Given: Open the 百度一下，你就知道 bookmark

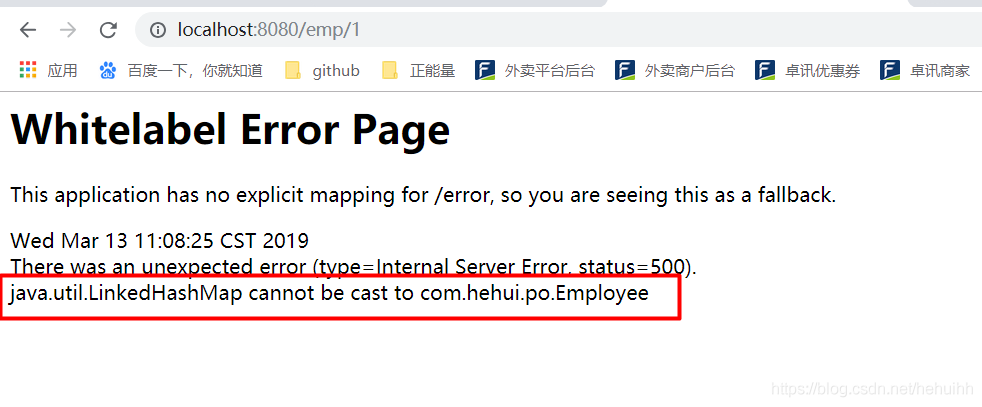Looking at the screenshot, I should 180,70.
